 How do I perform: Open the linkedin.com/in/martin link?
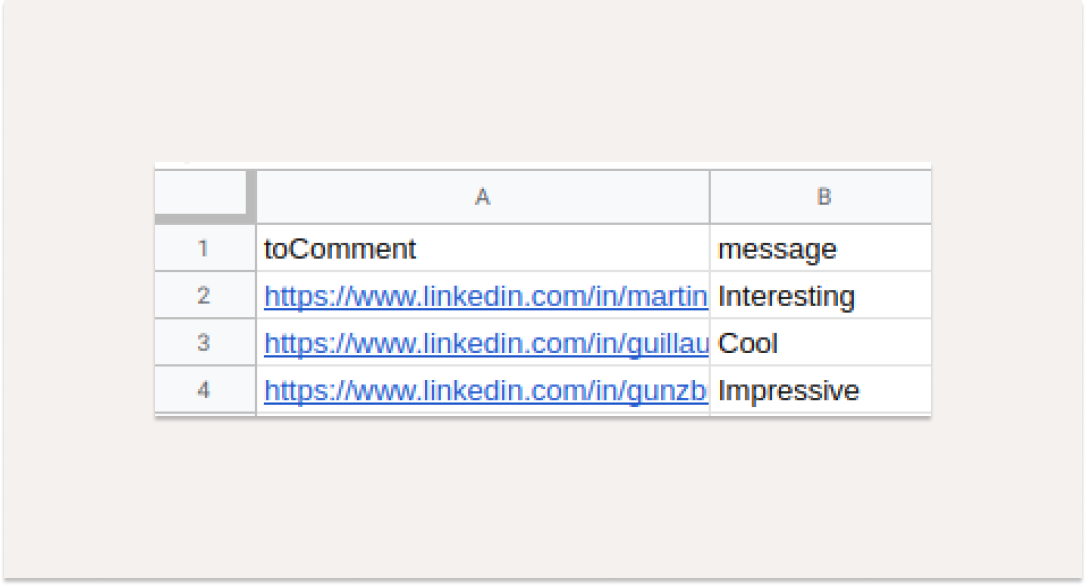click(486, 296)
